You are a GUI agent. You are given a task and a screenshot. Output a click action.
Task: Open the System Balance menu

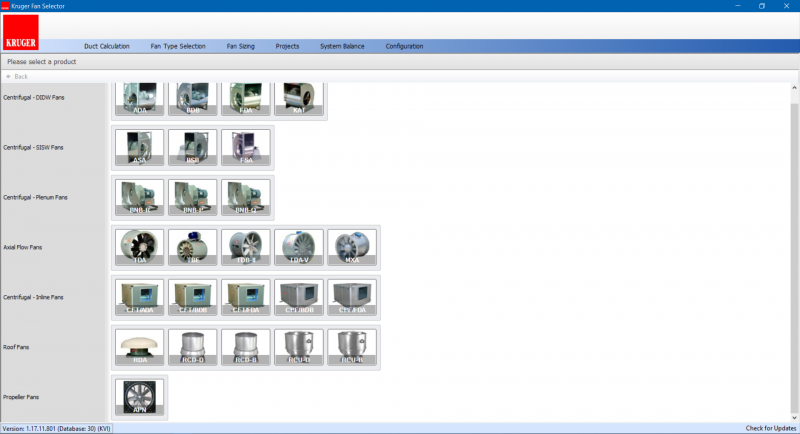pos(342,46)
